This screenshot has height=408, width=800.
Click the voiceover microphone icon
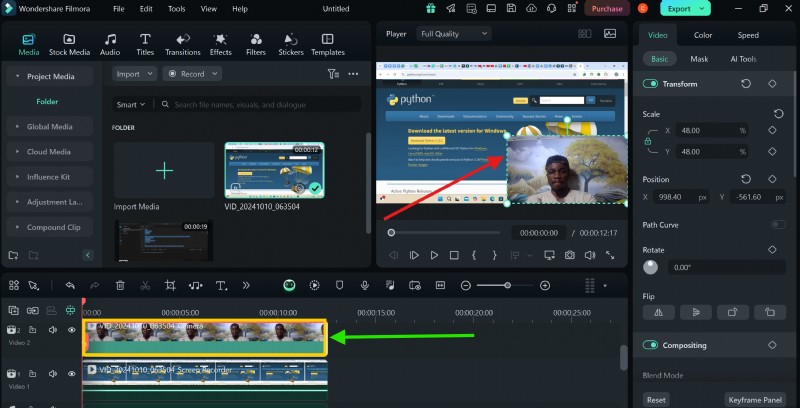(x=365, y=285)
